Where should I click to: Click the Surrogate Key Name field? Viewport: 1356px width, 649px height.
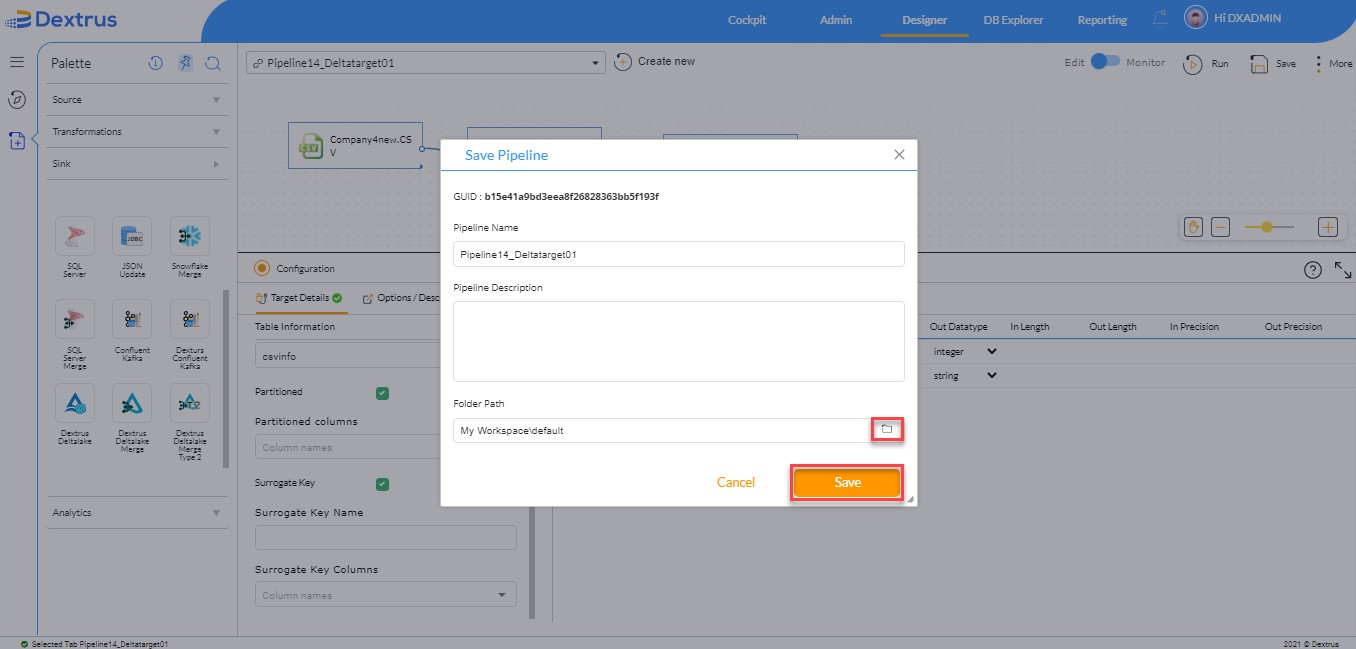pos(385,538)
